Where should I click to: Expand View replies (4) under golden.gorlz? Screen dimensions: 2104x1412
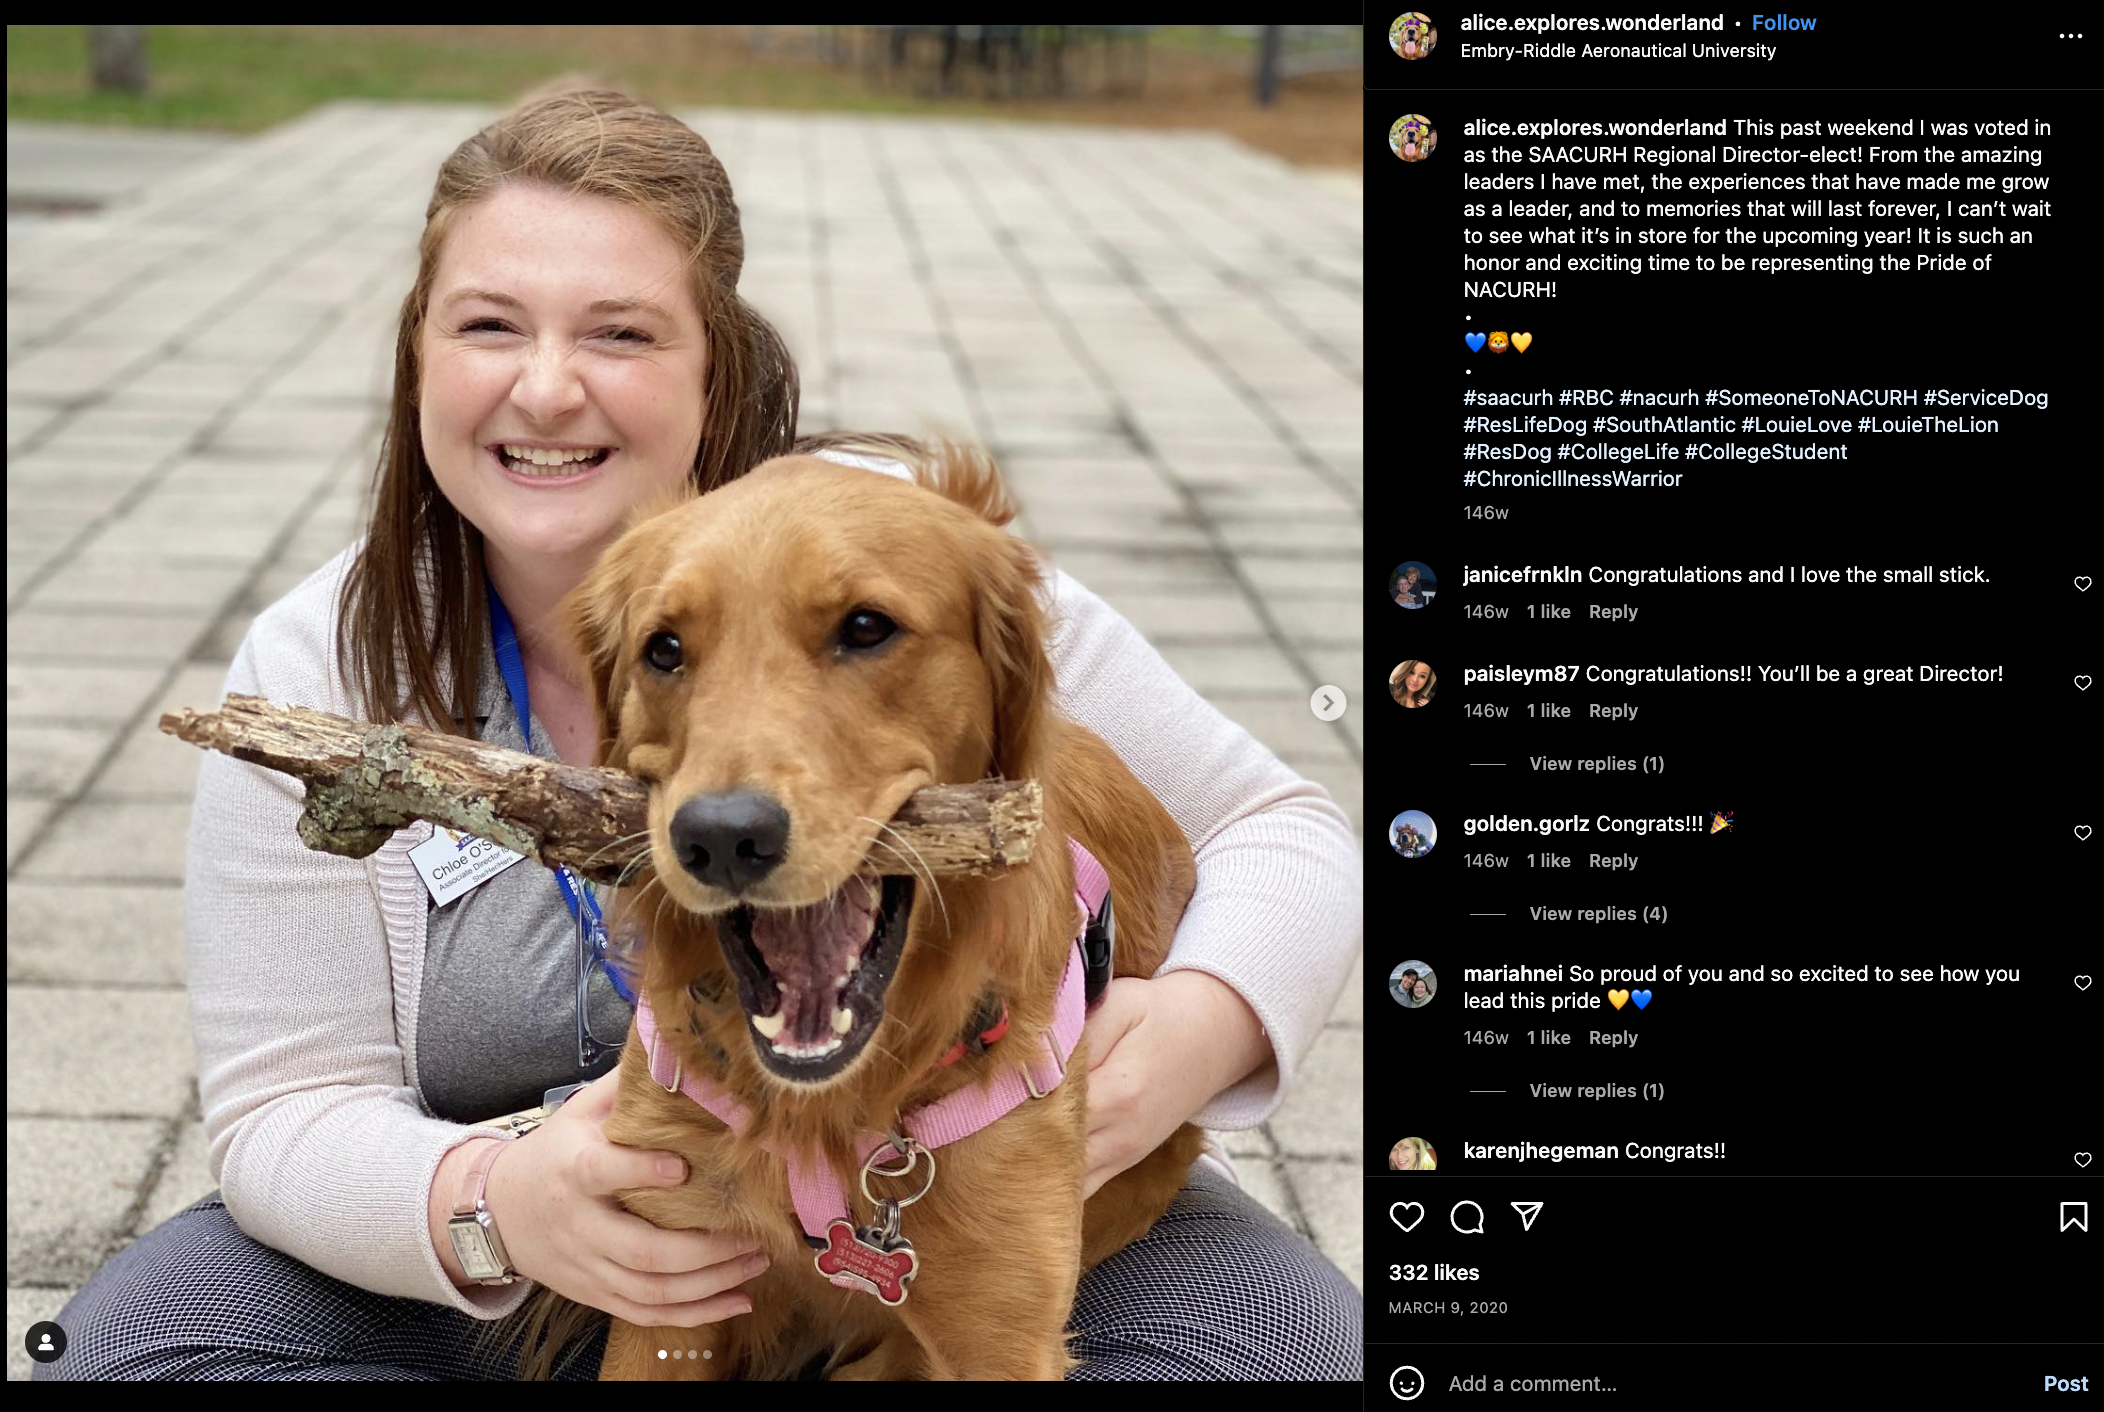(x=1598, y=913)
